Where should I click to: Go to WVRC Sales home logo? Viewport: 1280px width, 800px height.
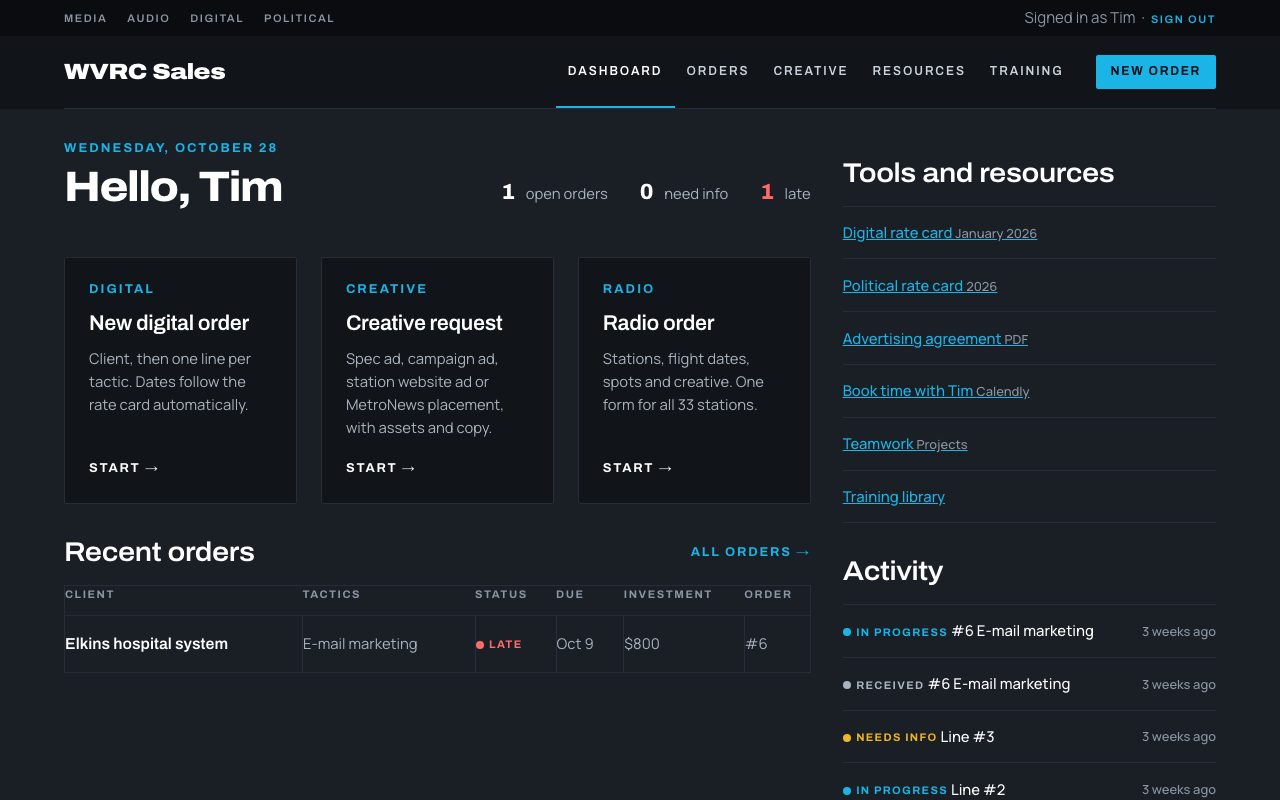coord(145,71)
